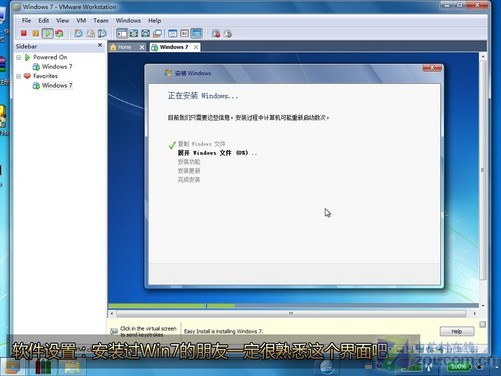The image size is (501, 376).
Task: Click the Powered On tree label
Action: pos(50,57)
